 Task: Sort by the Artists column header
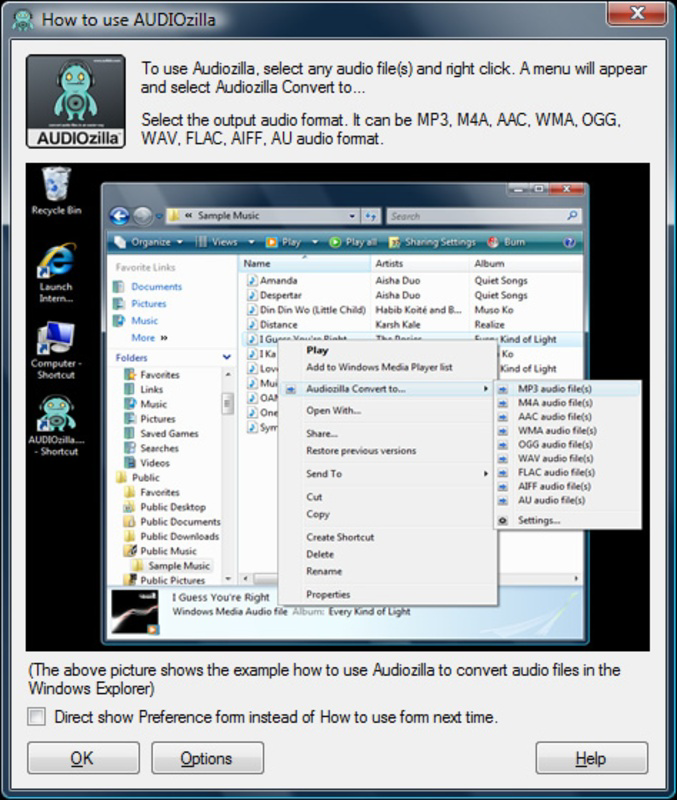(419, 263)
